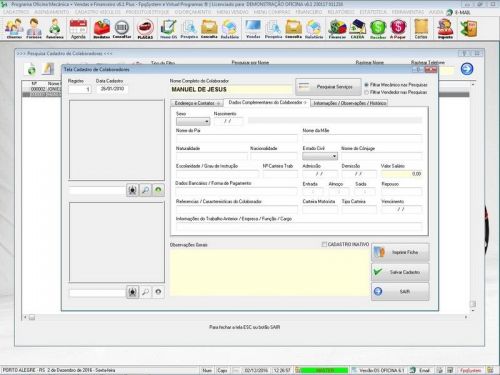
Task: Click the exit door icon in toolbar
Action: point(469,29)
